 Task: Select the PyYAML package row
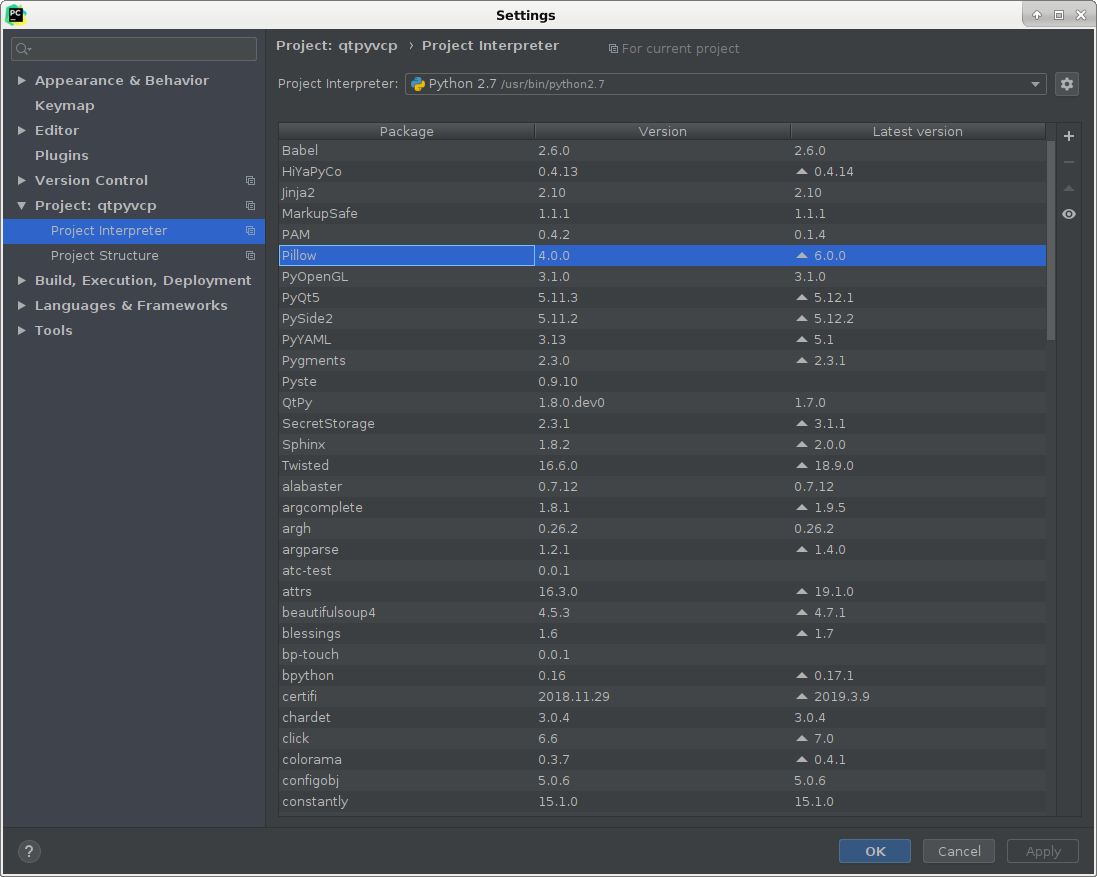tap(663, 339)
